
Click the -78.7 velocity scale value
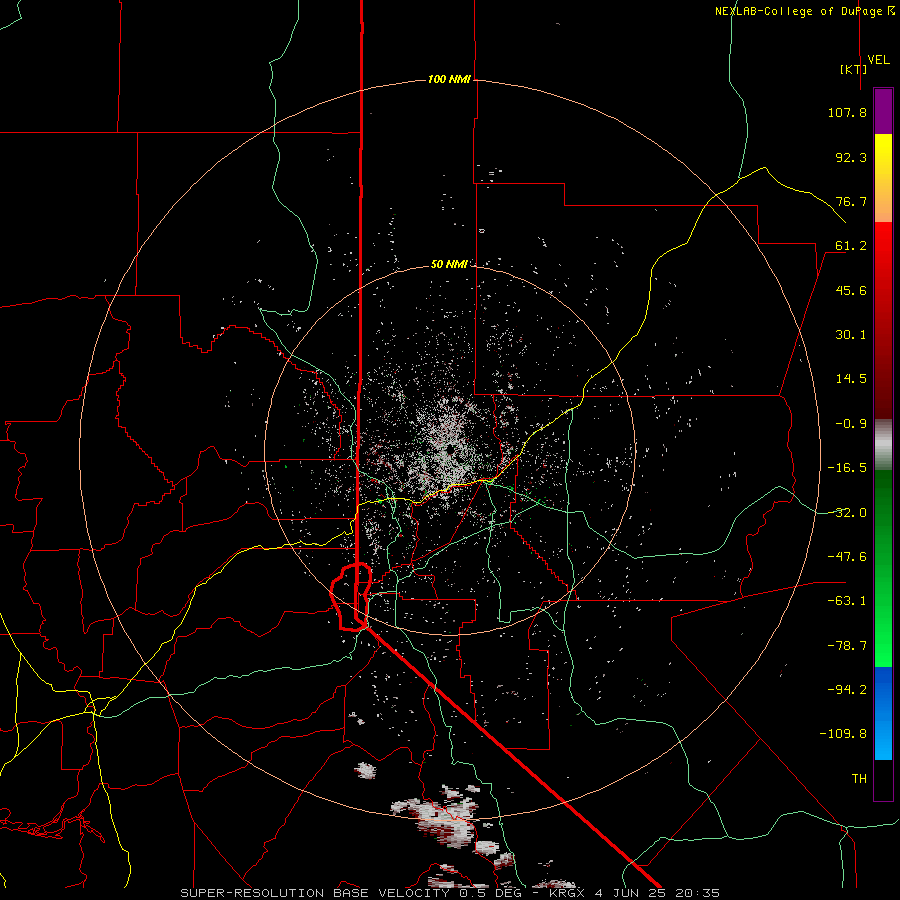[847, 646]
